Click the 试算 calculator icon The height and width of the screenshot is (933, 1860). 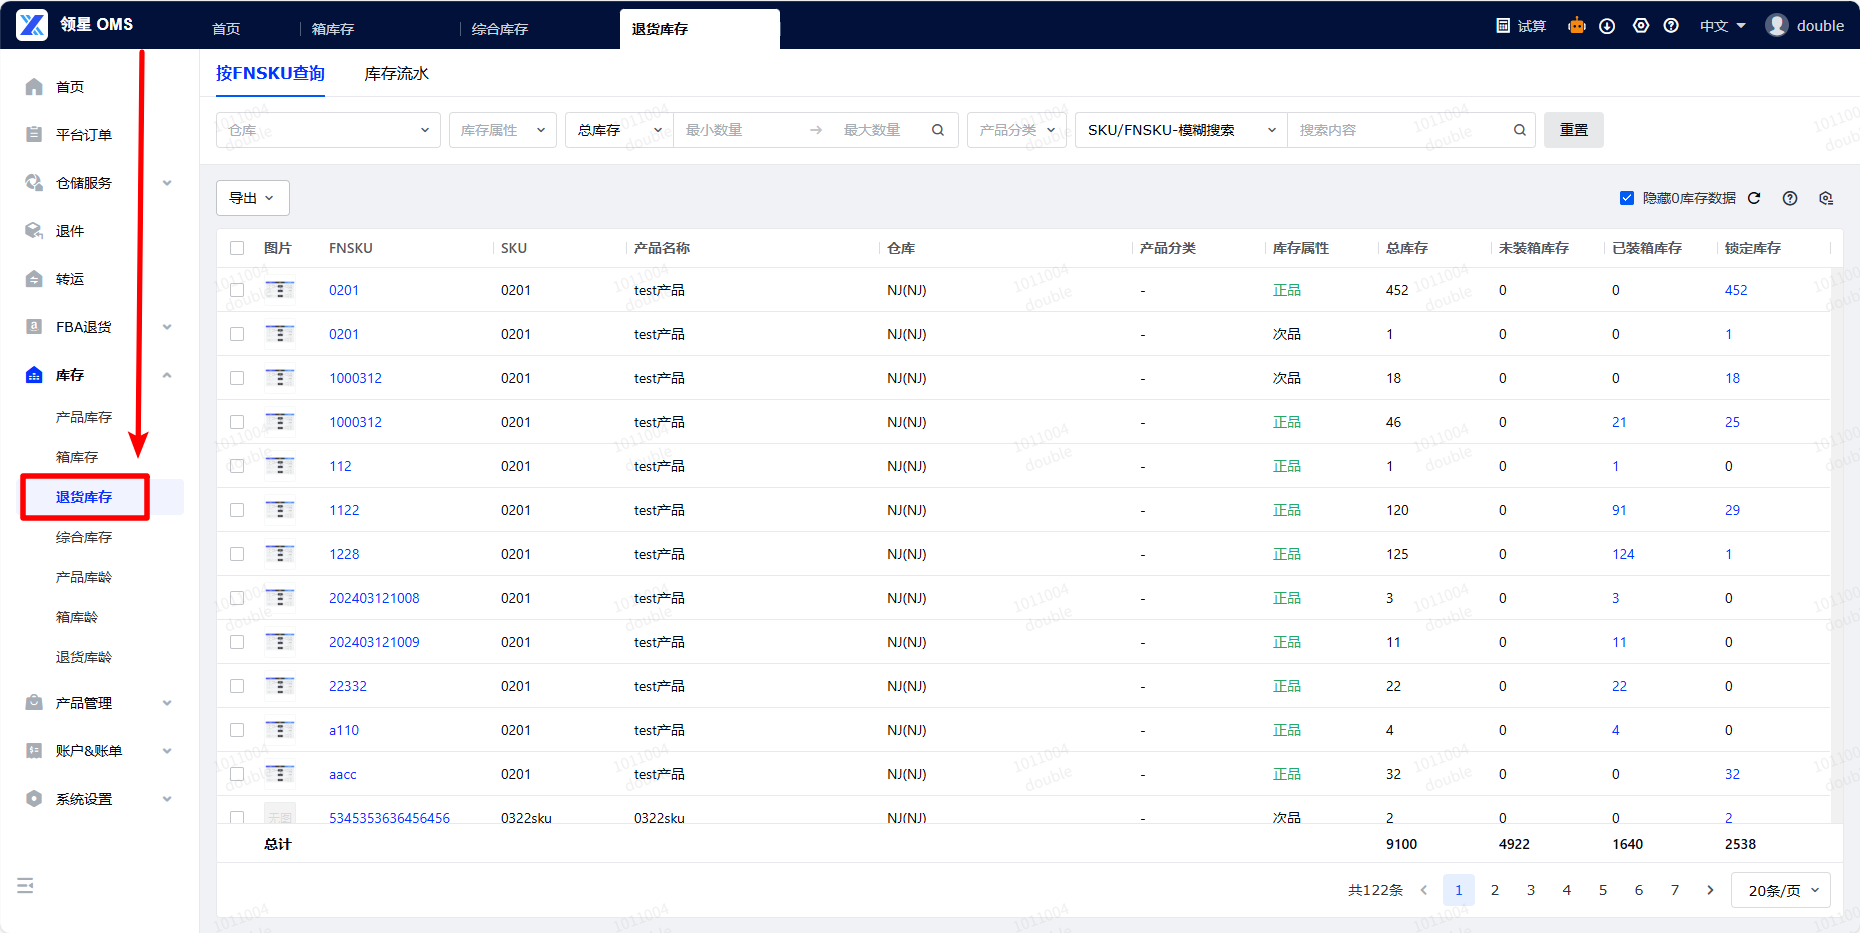click(x=1503, y=26)
